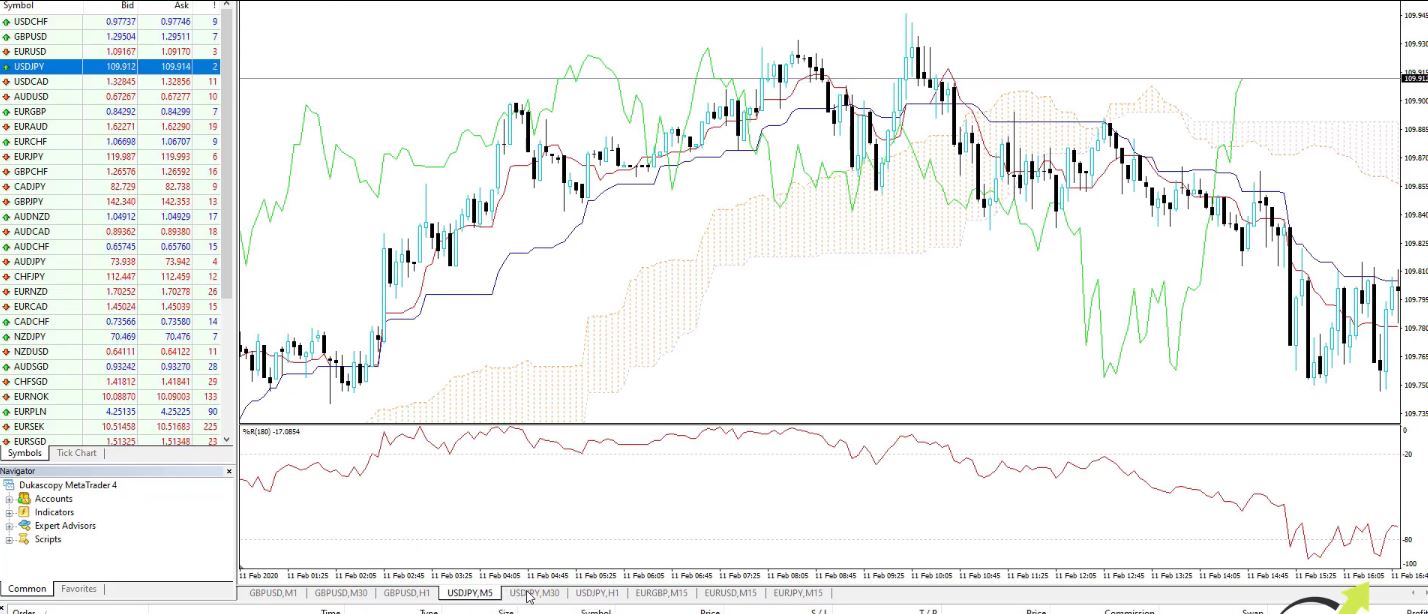1428x614 pixels.
Task: Click the price arrow icon beside GBPJPY
Action: pos(8,201)
